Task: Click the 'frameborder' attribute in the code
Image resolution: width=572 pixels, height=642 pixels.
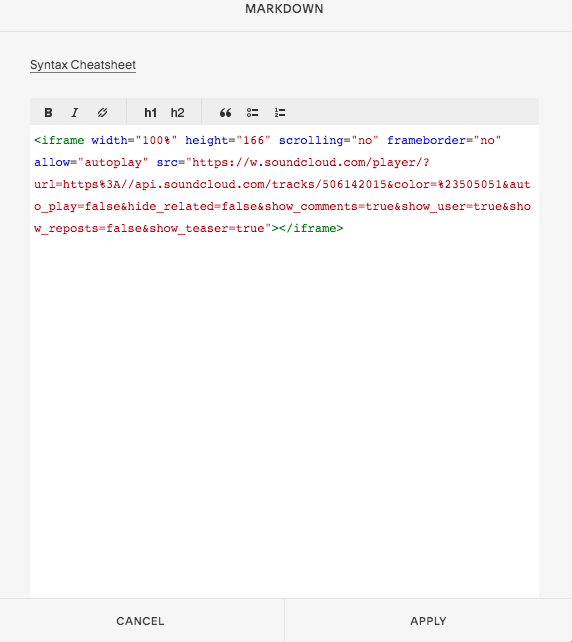Action: (426, 140)
